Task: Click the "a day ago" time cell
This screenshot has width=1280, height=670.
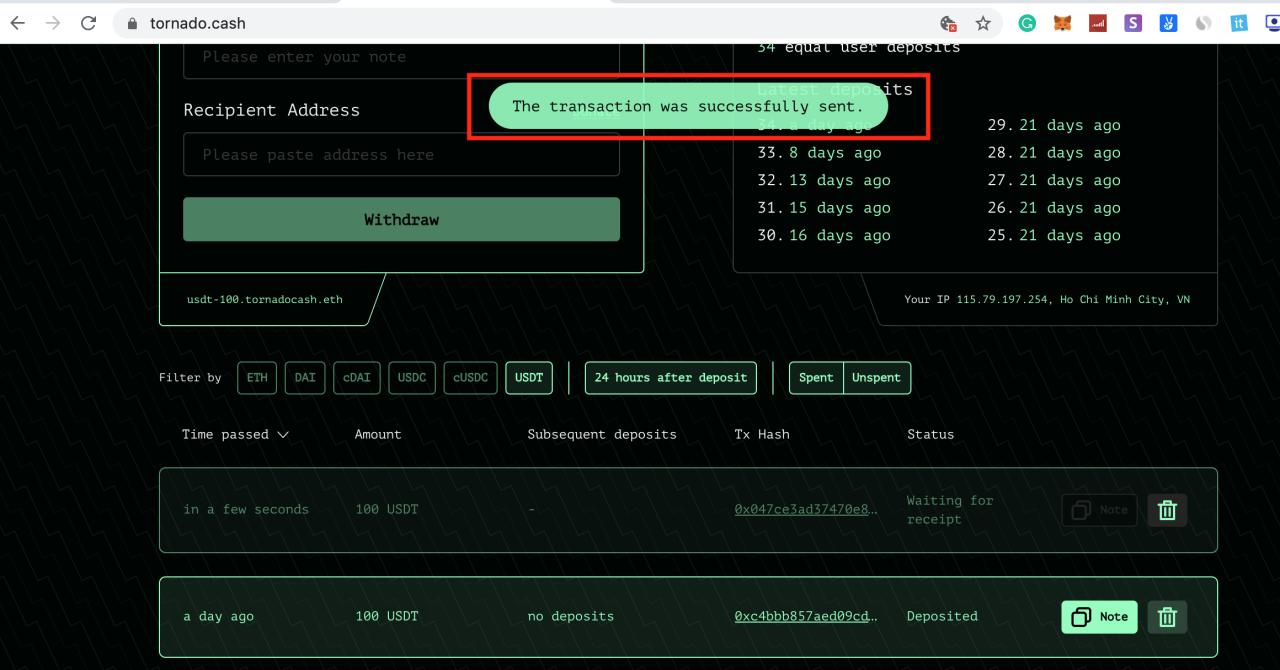Action: click(x=218, y=616)
